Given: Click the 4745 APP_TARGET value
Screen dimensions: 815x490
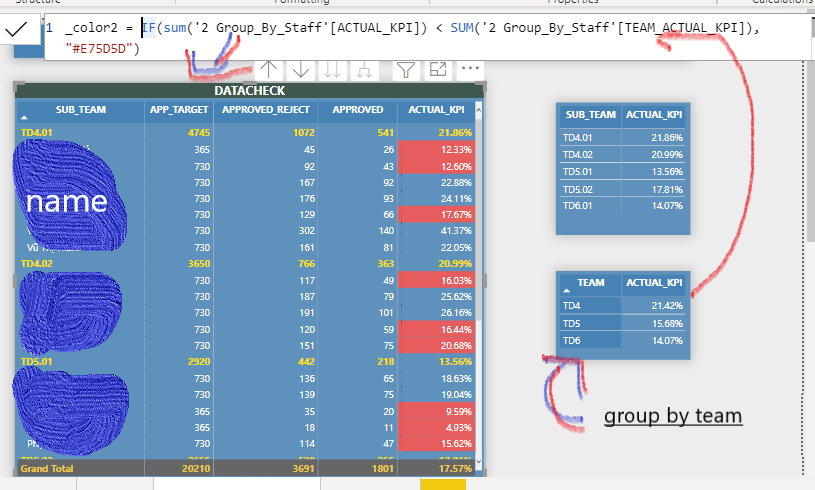Looking at the screenshot, I should (199, 133).
